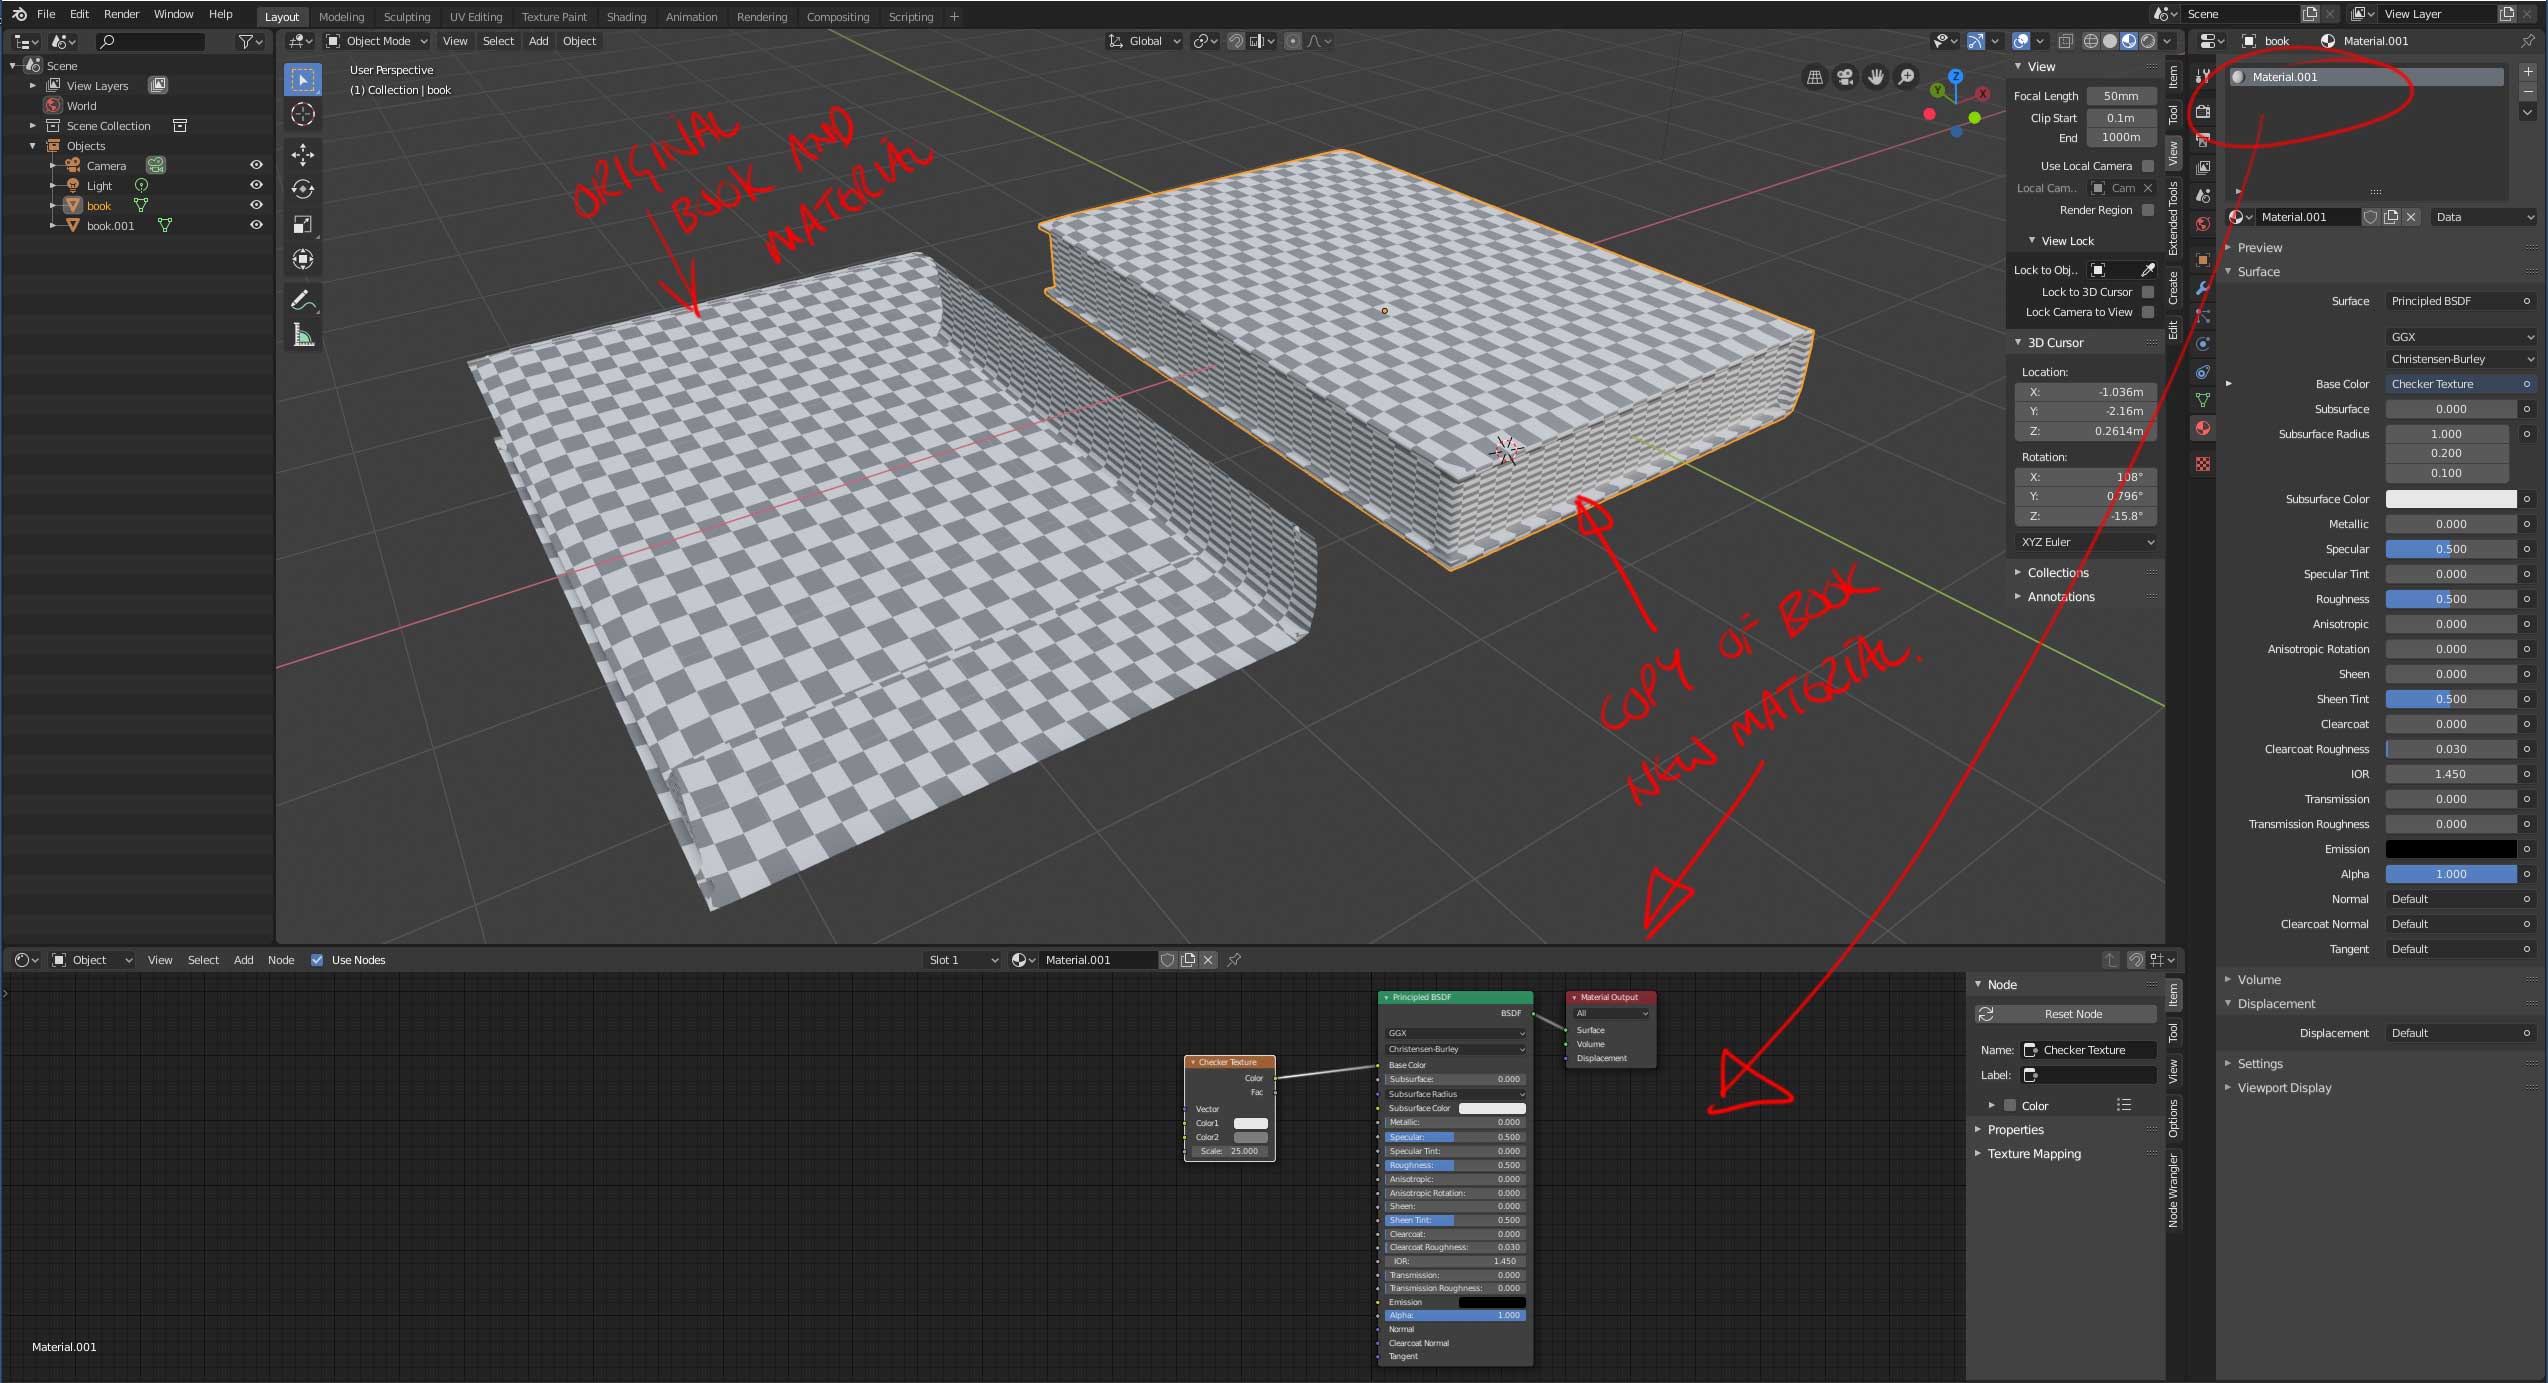Activate the Scale tool
2548x1383 pixels.
[303, 224]
